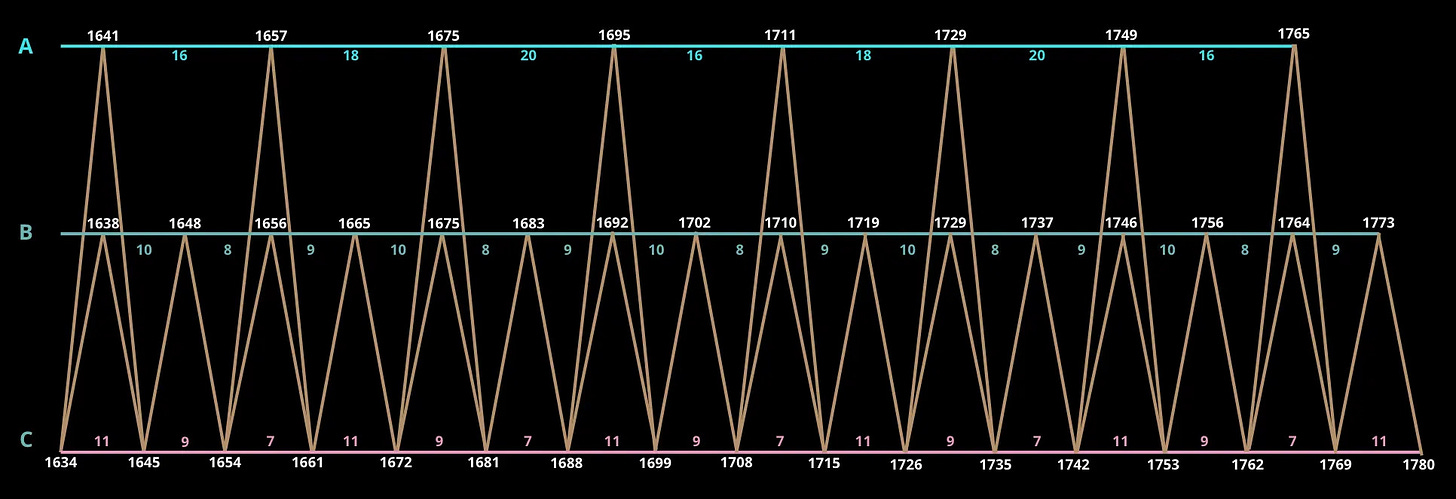Select the 1656 label on row B
Viewport: 1456px width, 499px height.
(271, 223)
